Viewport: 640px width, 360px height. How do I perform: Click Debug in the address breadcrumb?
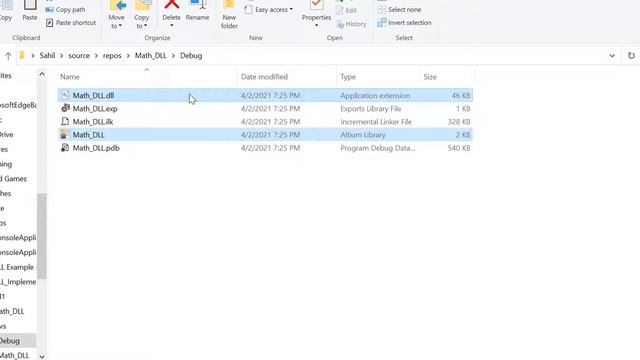tap(191, 56)
